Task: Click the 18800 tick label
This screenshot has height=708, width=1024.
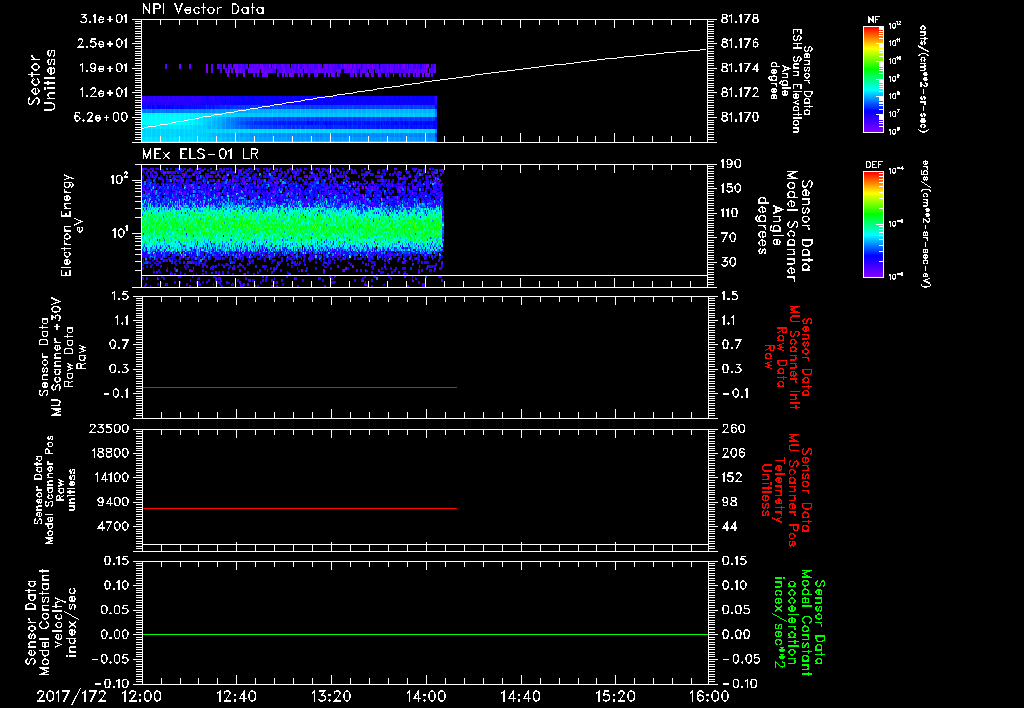Action: click(108, 453)
